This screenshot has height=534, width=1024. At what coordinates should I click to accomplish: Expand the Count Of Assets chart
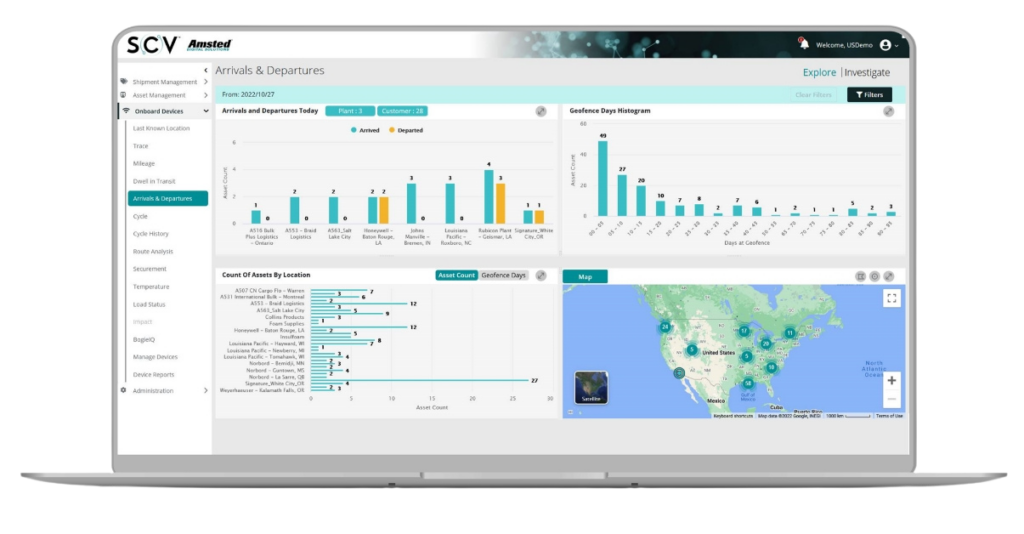tap(541, 275)
